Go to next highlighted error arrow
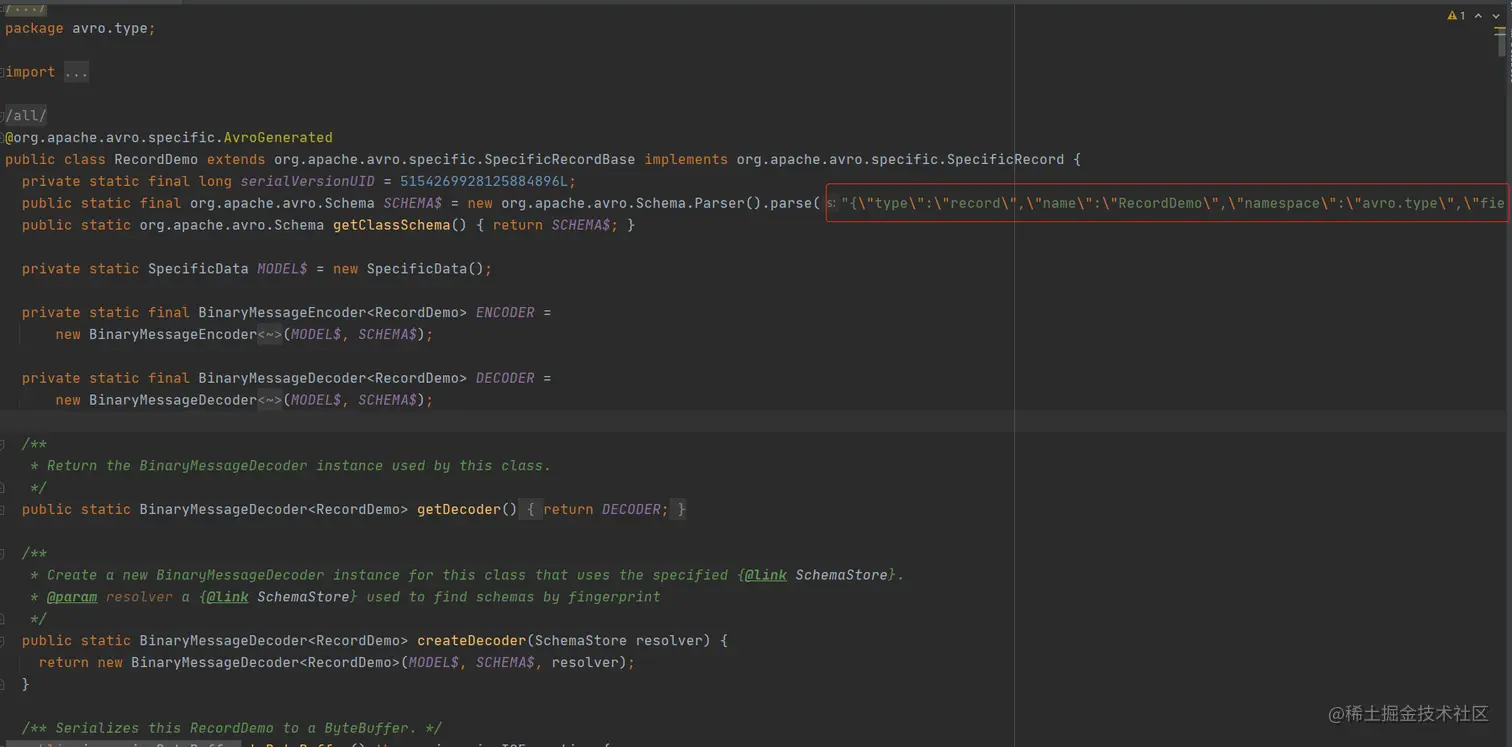 coord(1494,16)
